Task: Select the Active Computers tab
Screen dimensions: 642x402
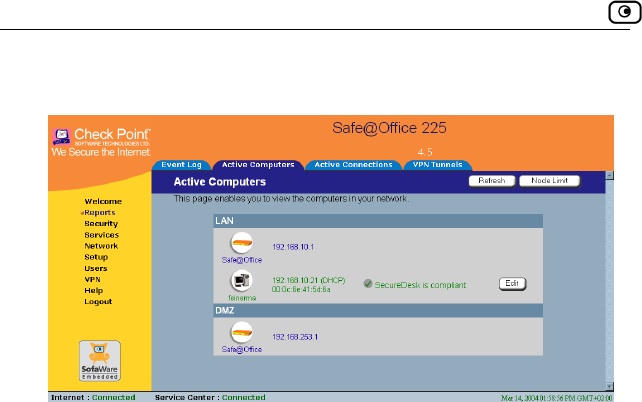Action: (258, 165)
